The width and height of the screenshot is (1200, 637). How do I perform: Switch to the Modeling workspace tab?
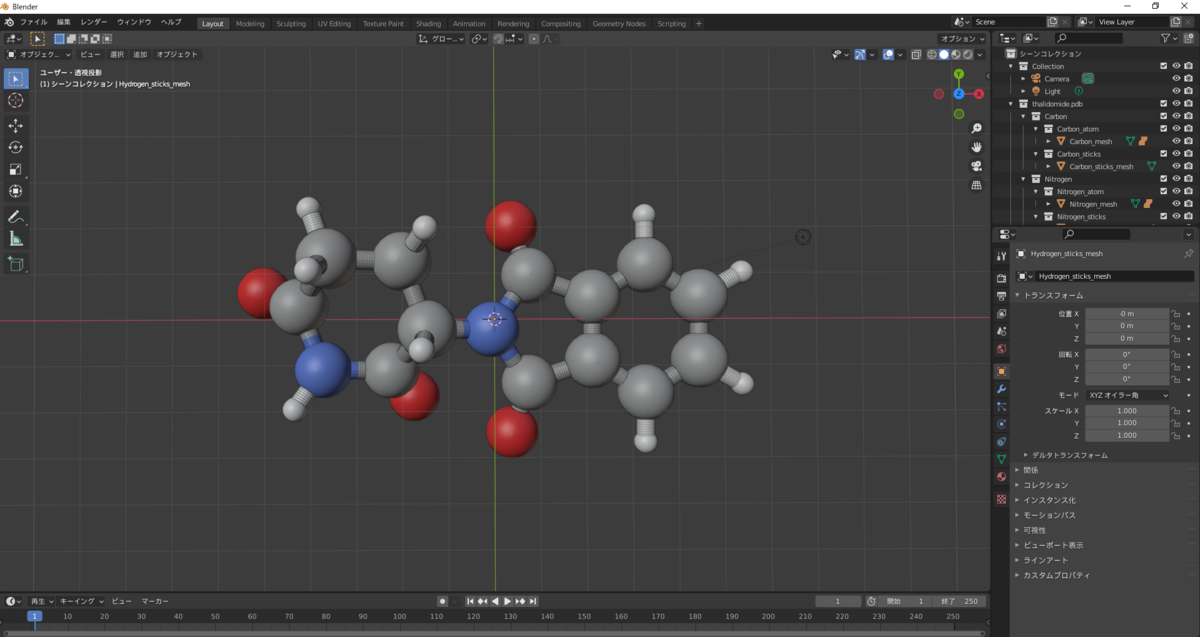[x=250, y=23]
